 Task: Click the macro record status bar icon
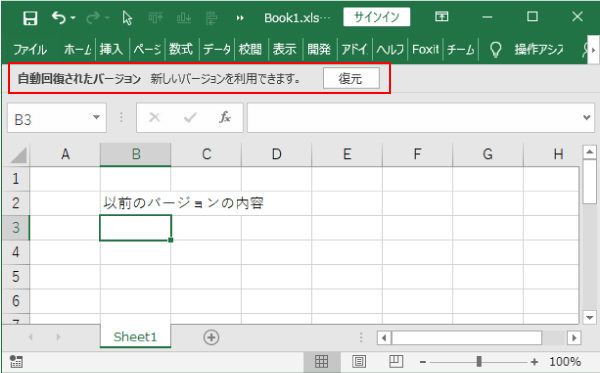[16, 361]
